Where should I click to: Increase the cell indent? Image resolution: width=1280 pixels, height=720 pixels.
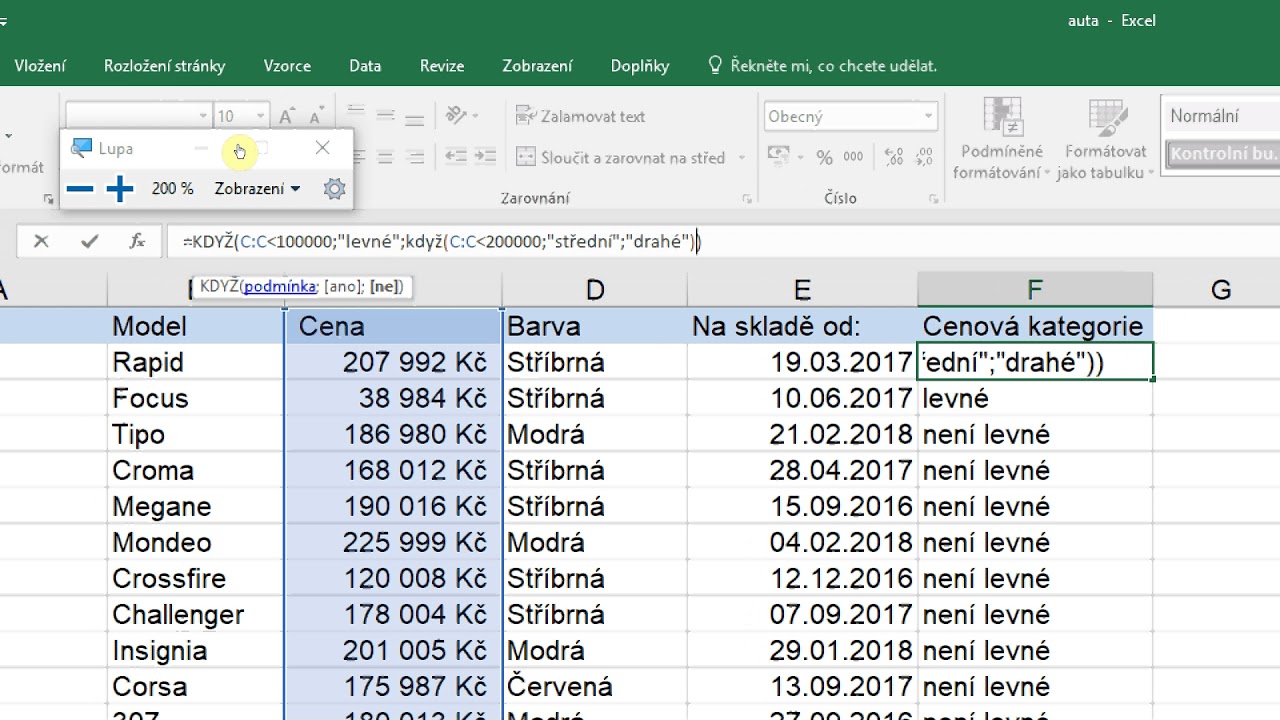click(486, 157)
